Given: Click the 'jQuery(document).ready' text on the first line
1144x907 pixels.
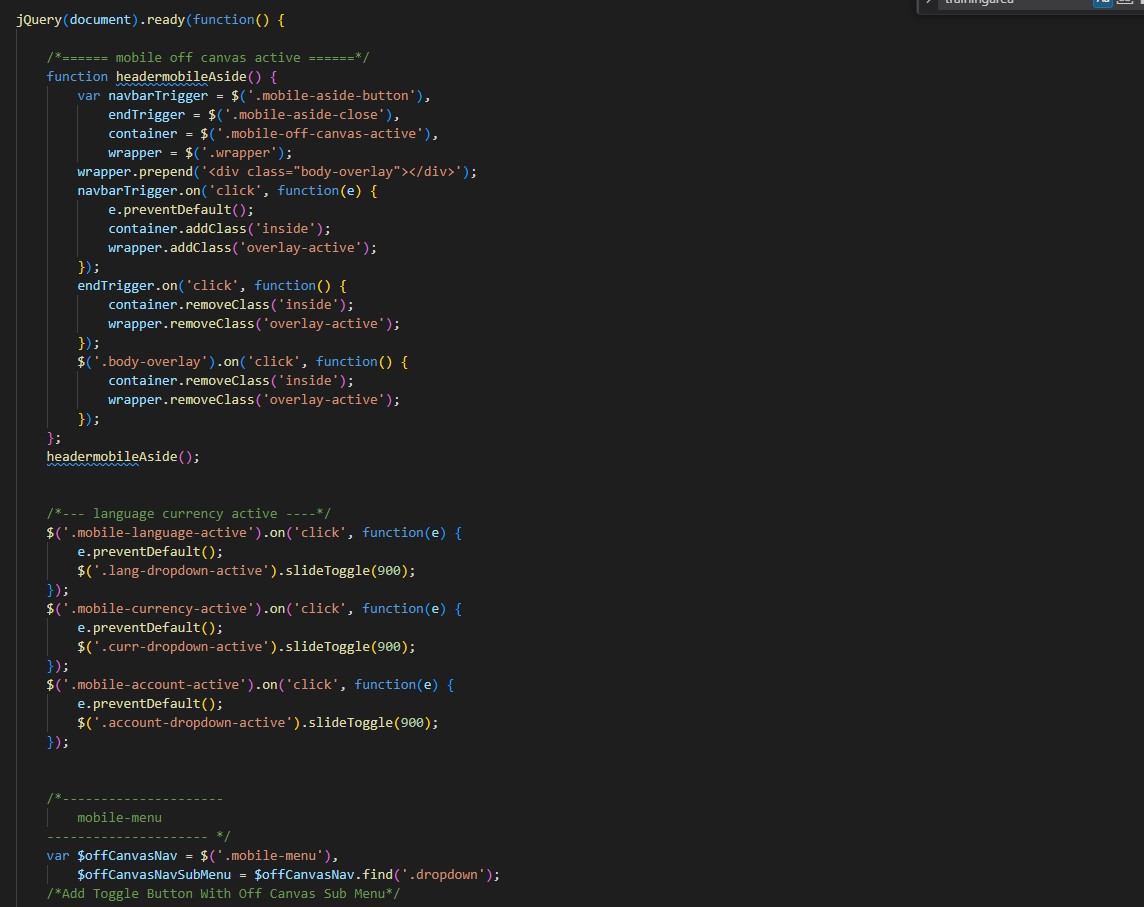Looking at the screenshot, I should click(x=101, y=20).
